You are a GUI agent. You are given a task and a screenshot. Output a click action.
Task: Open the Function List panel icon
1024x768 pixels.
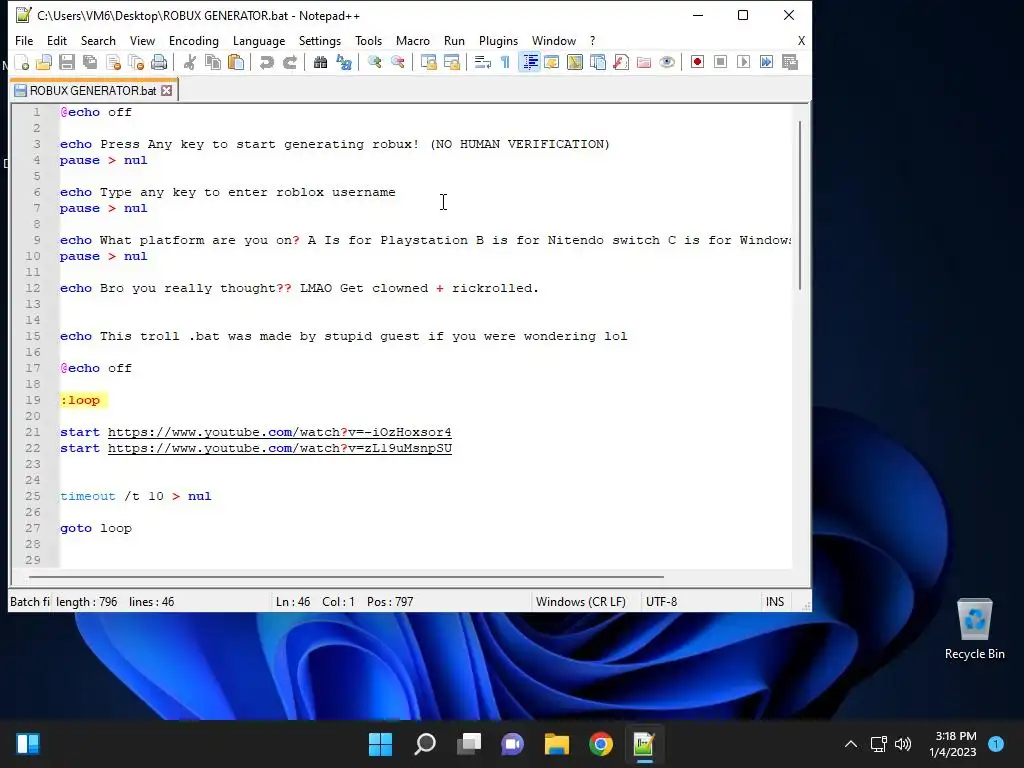click(621, 63)
